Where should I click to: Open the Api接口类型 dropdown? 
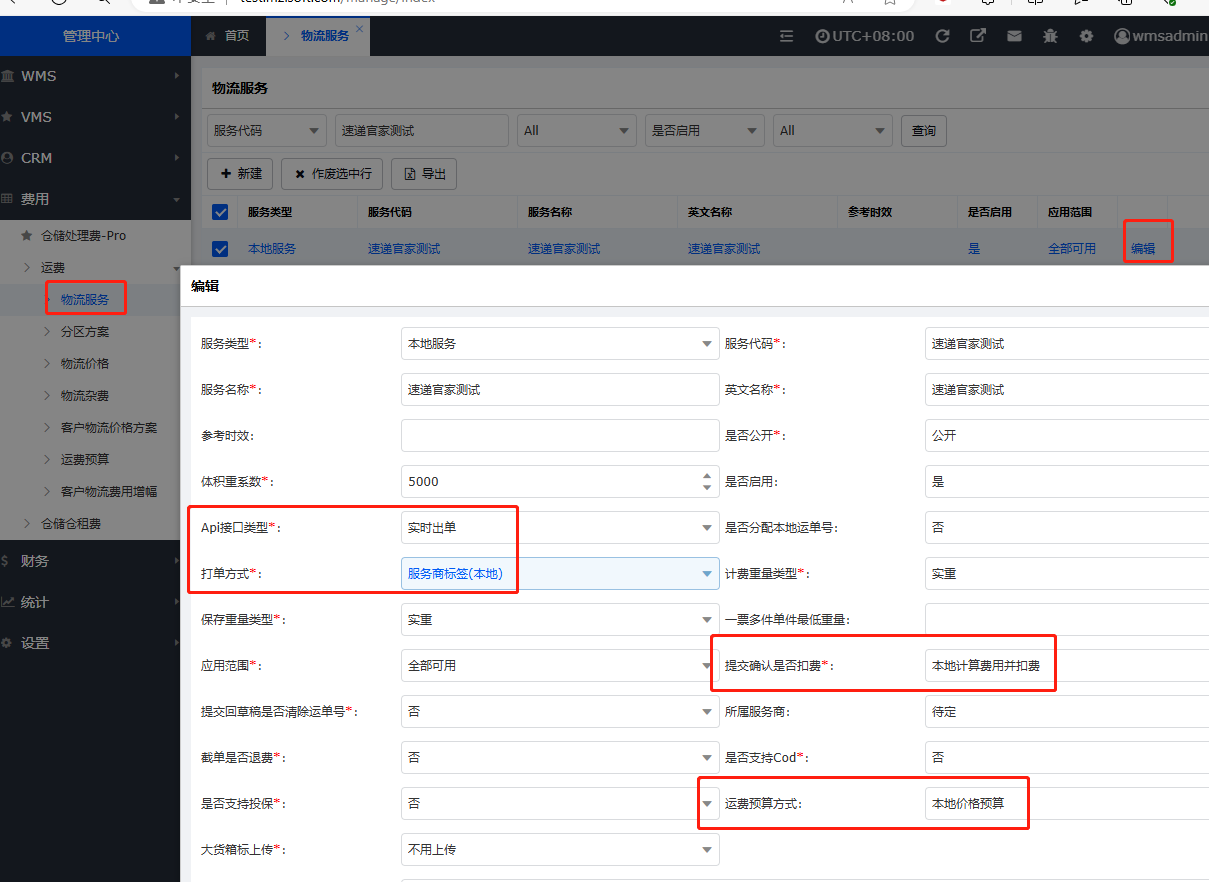point(560,527)
